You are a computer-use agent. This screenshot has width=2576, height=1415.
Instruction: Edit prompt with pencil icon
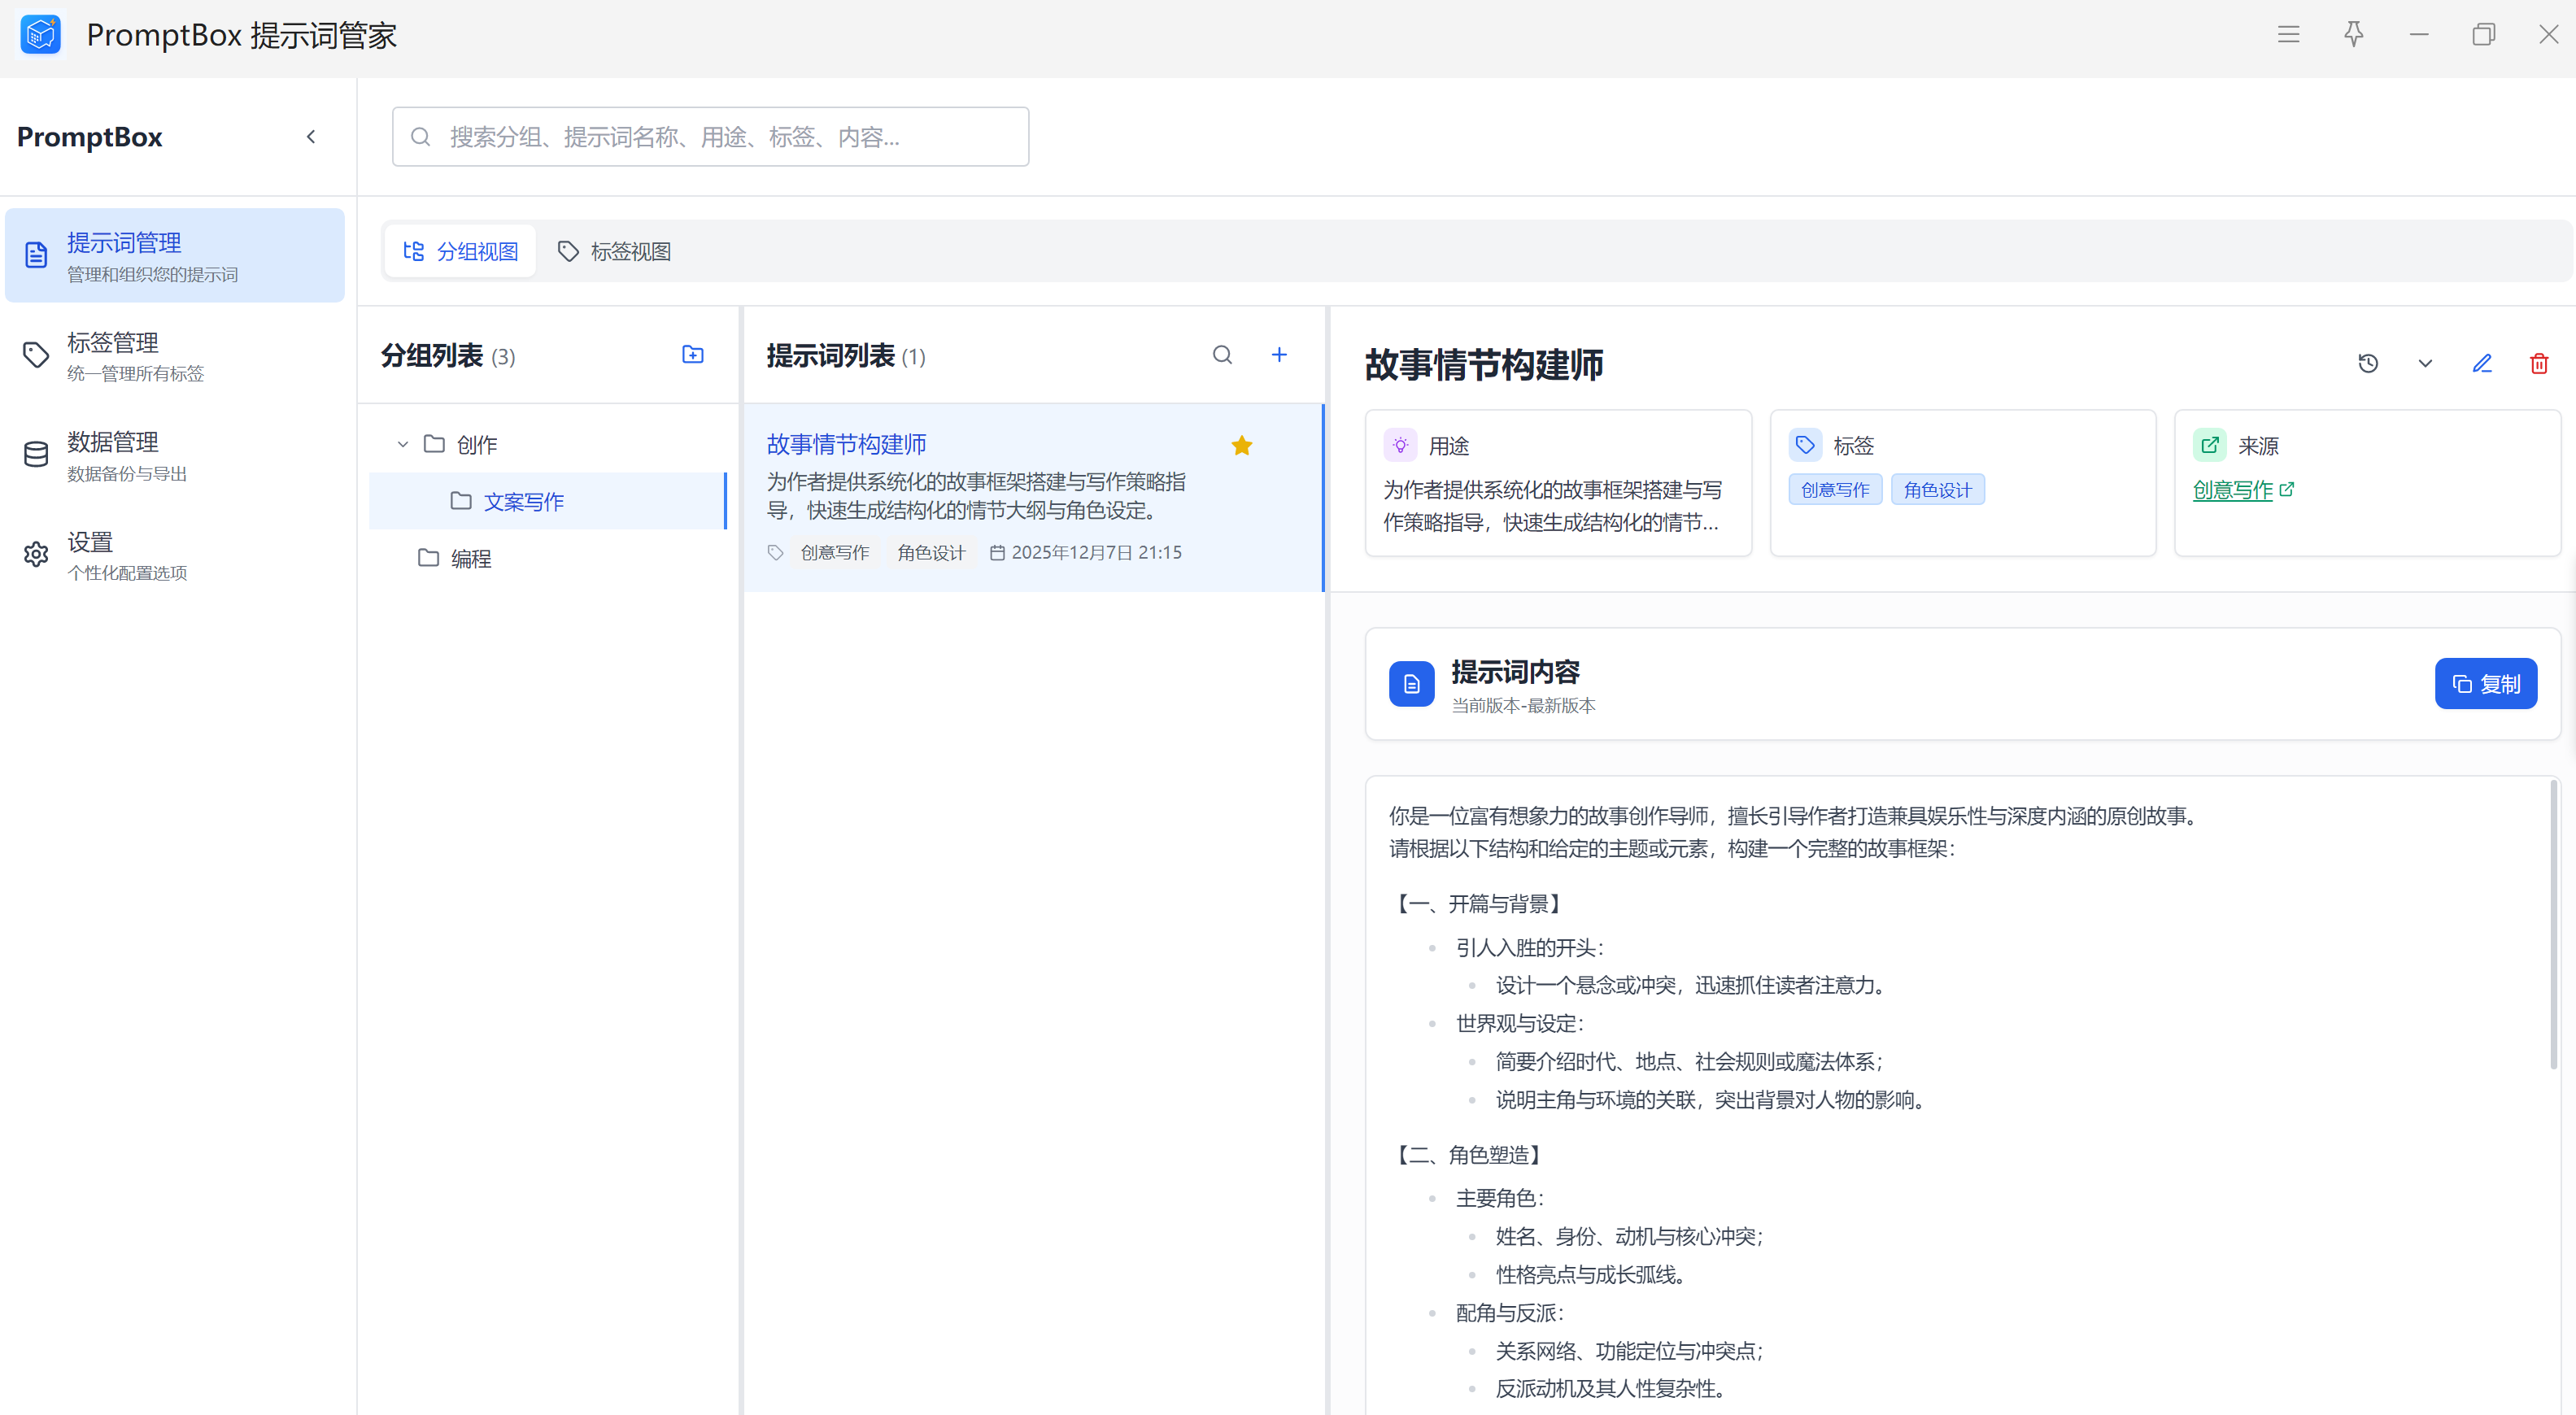2482,364
